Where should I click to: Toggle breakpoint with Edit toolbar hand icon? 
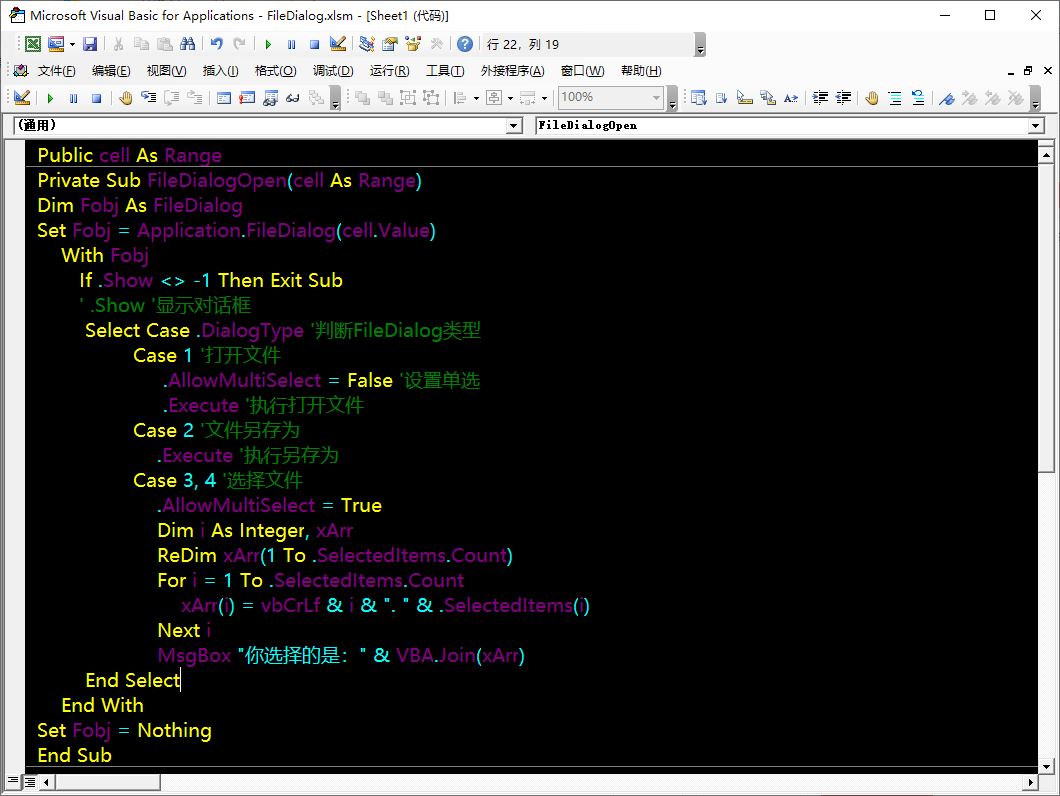tap(872, 98)
